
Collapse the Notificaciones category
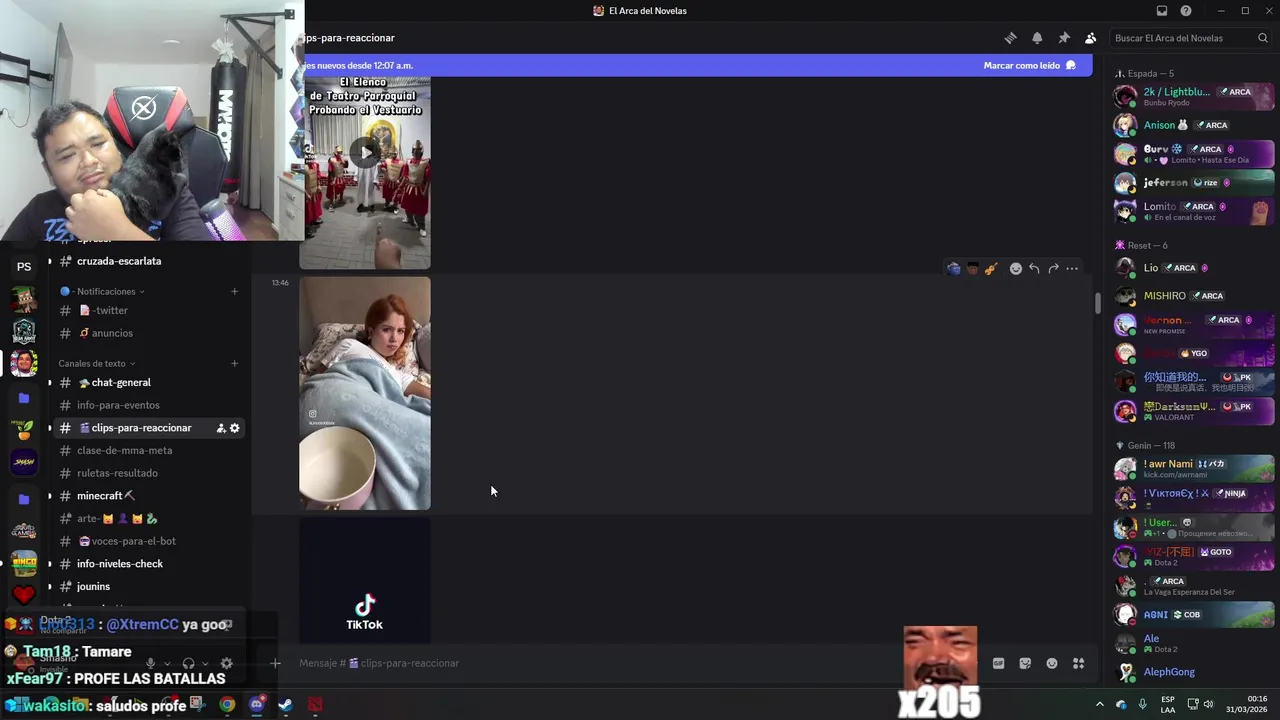103,291
